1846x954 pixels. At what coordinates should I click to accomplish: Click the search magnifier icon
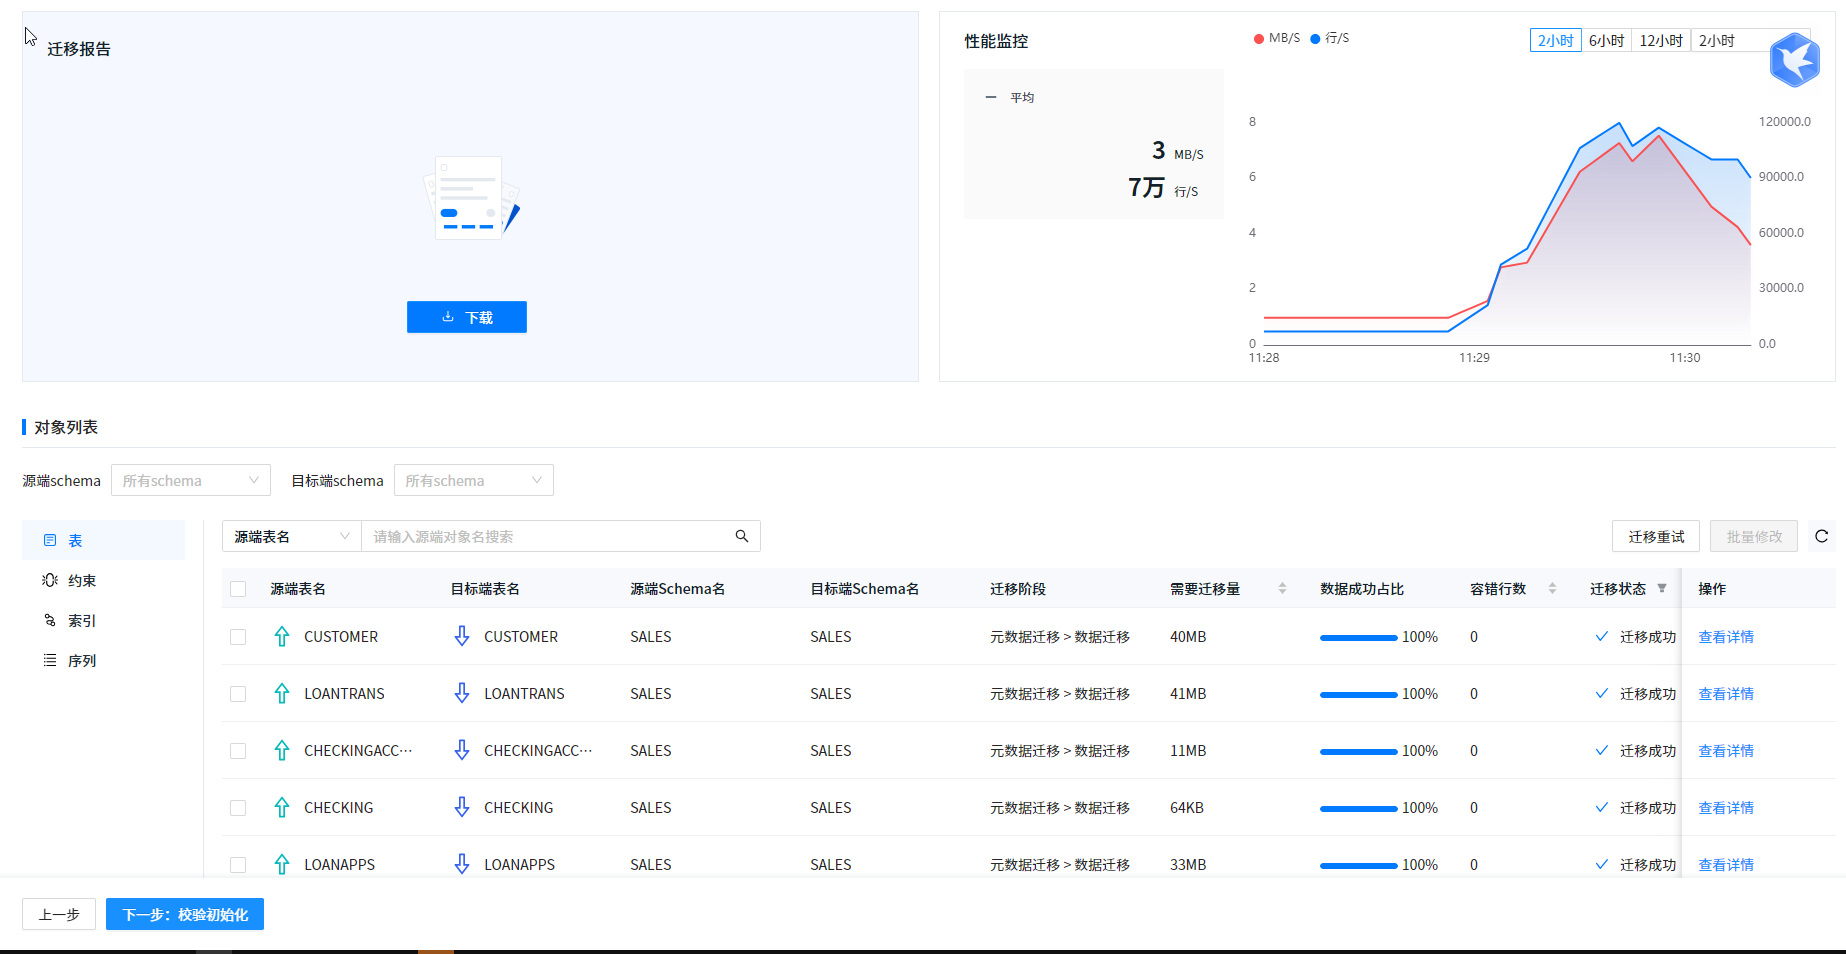tap(742, 536)
